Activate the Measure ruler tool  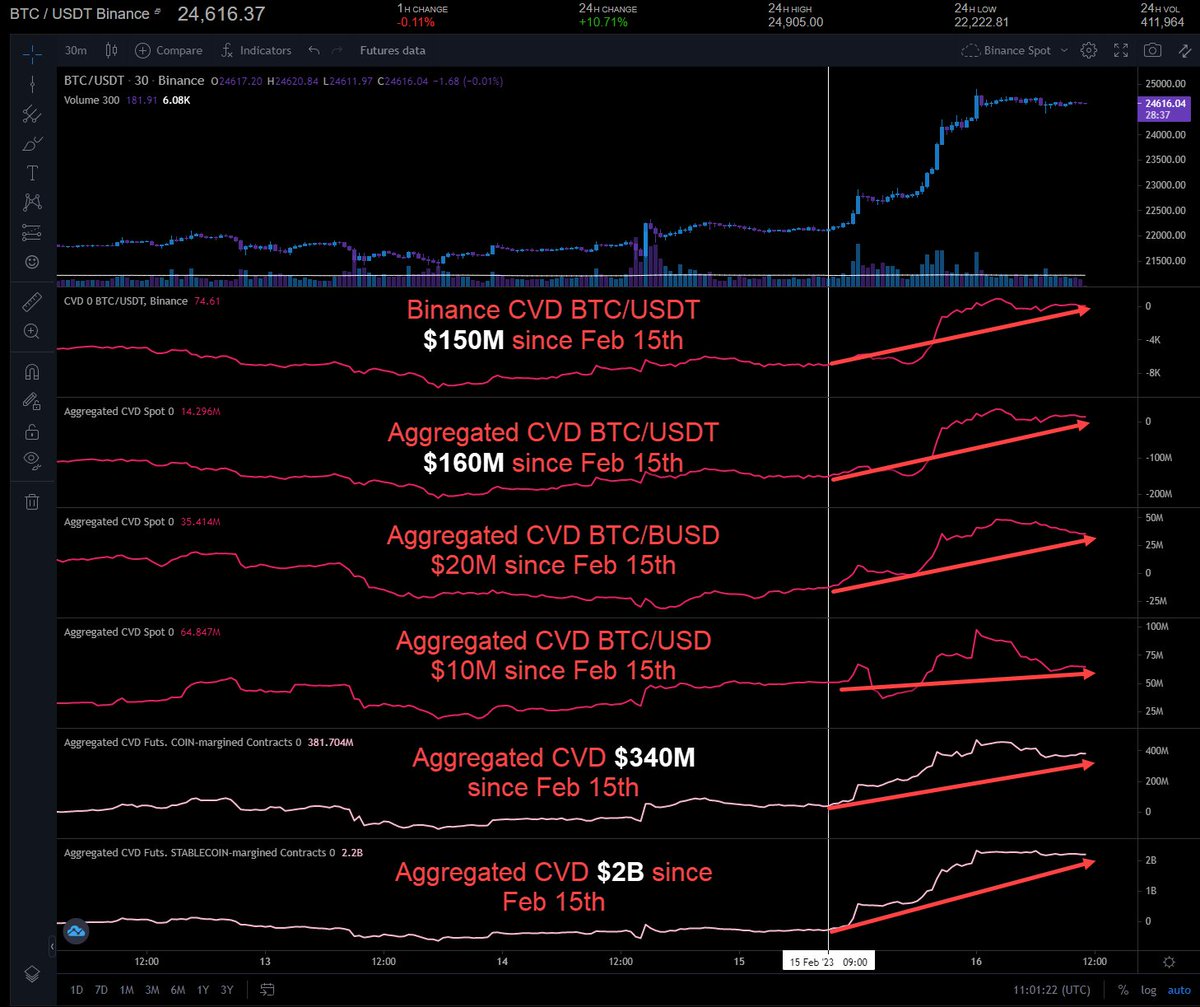tap(31, 301)
